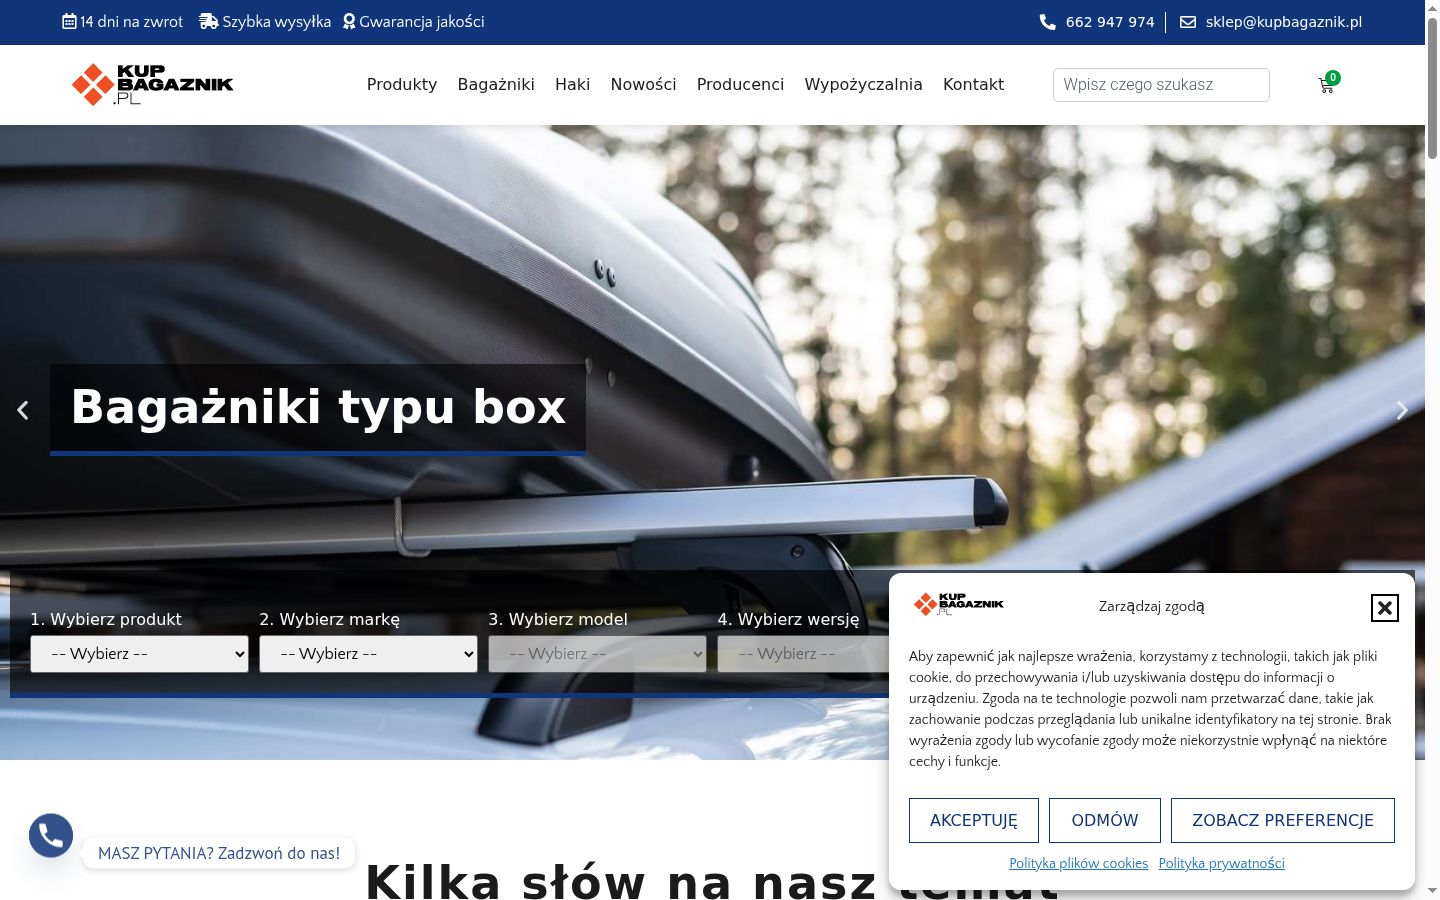Click the AKCEPTUJĘ cookie button
This screenshot has width=1440, height=900.
(974, 820)
